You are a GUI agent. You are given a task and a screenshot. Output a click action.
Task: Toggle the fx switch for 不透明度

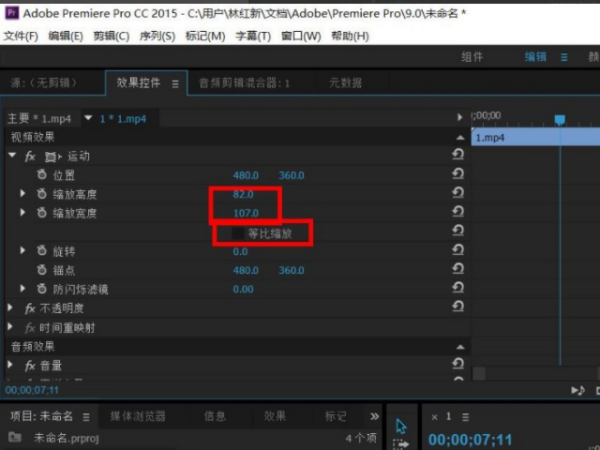coord(30,308)
